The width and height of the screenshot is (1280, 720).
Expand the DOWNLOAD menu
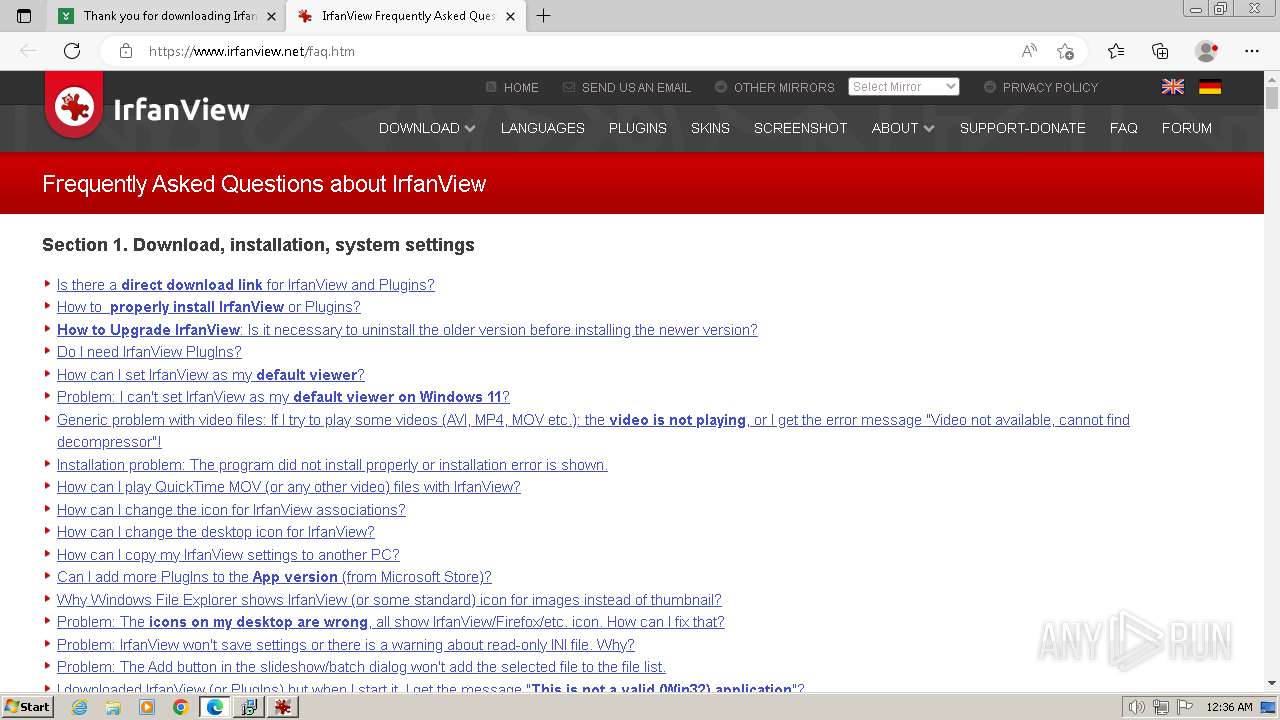pos(427,128)
